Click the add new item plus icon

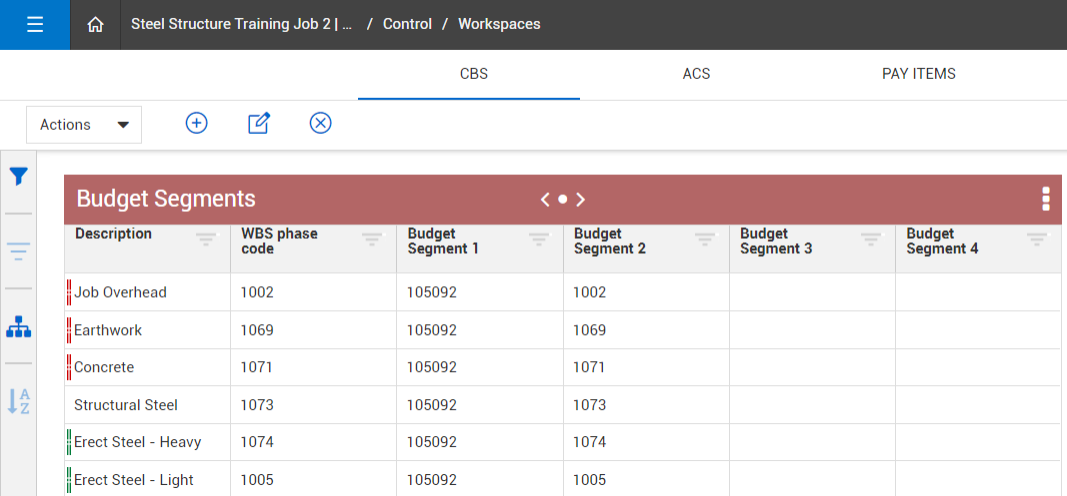pyautogui.click(x=197, y=123)
